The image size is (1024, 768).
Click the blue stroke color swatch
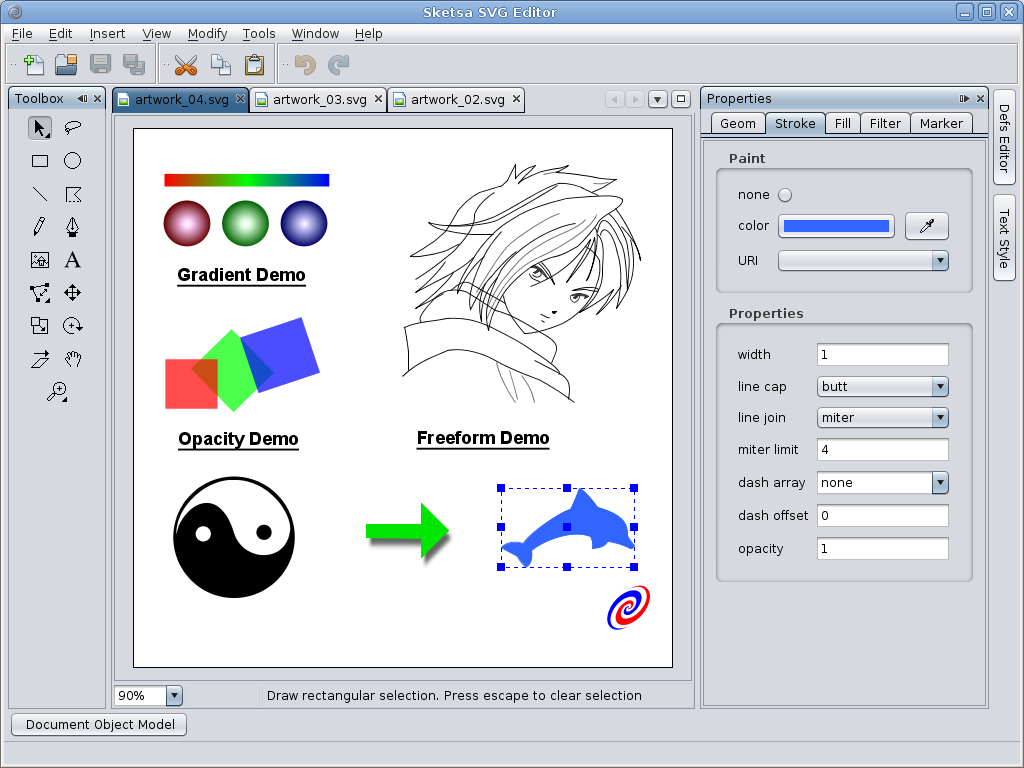836,226
